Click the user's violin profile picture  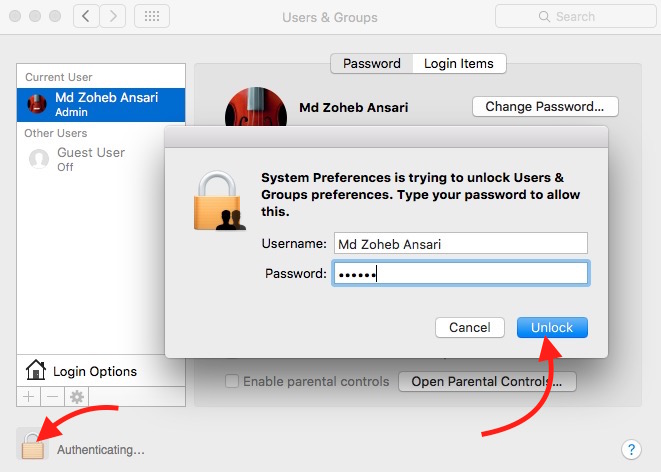pyautogui.click(x=255, y=108)
